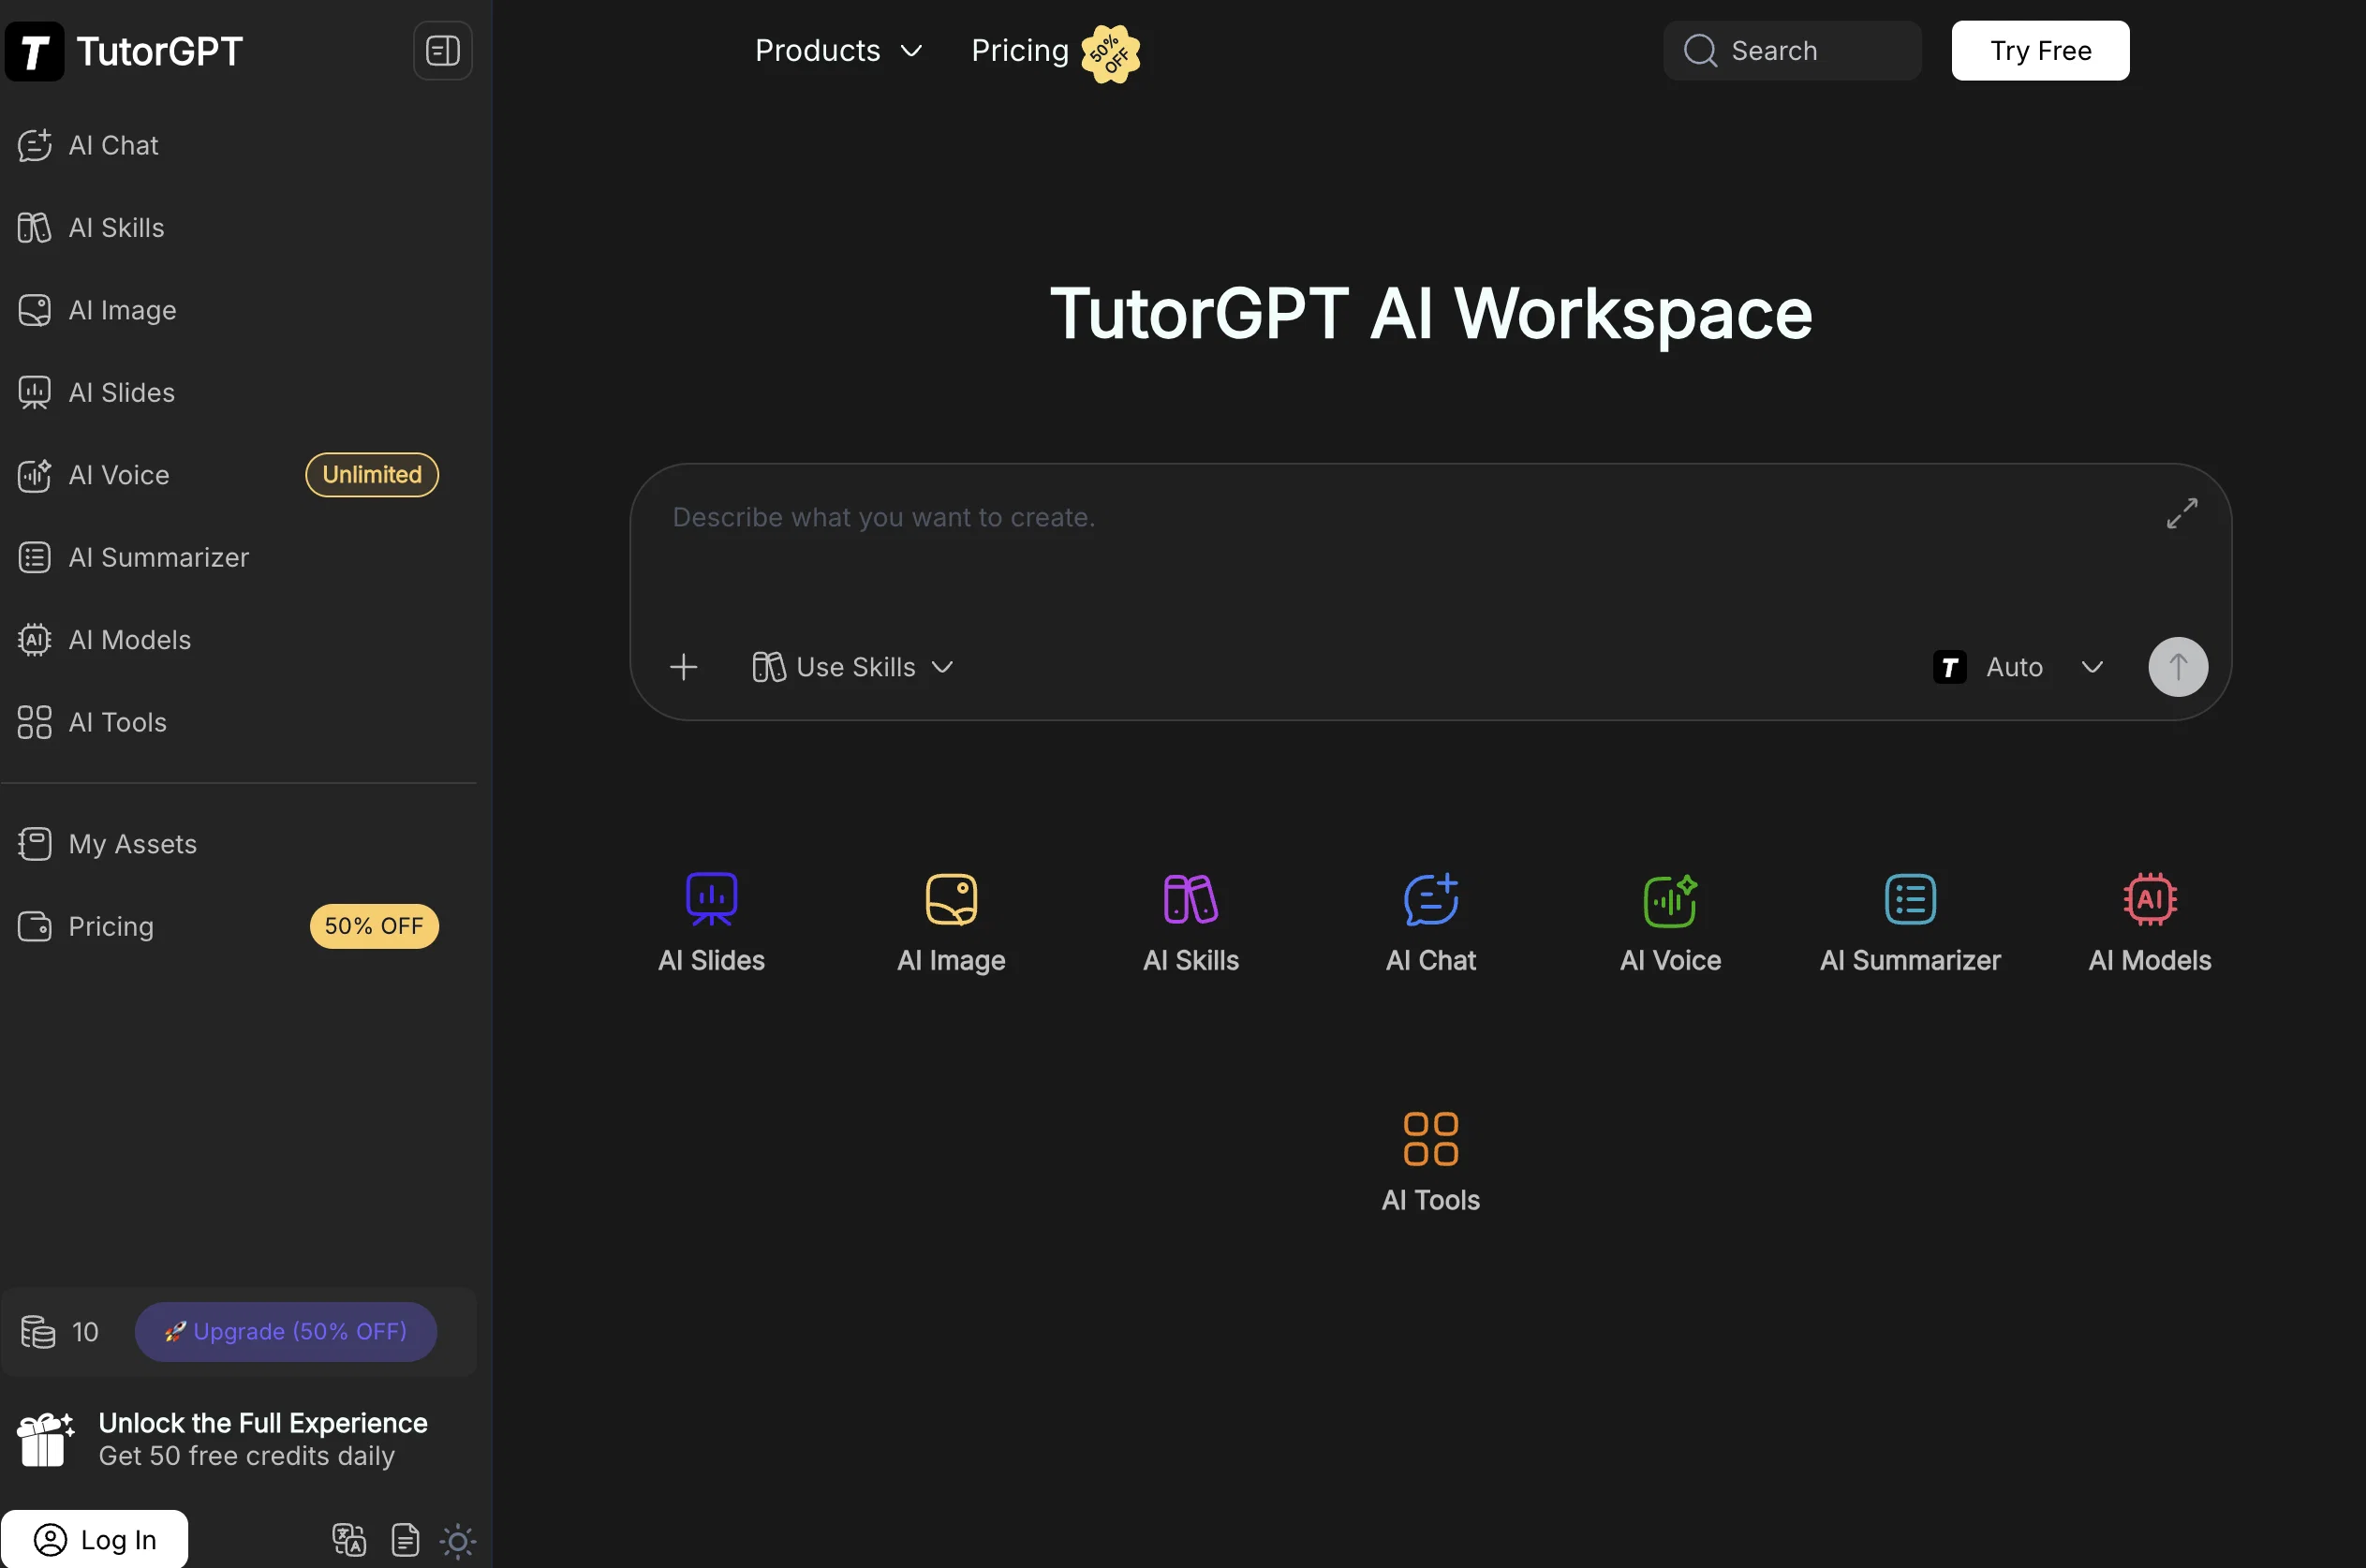The image size is (2366, 1568).
Task: Click the gift icon beside Unlock the Full Experience
Action: pyautogui.click(x=45, y=1439)
